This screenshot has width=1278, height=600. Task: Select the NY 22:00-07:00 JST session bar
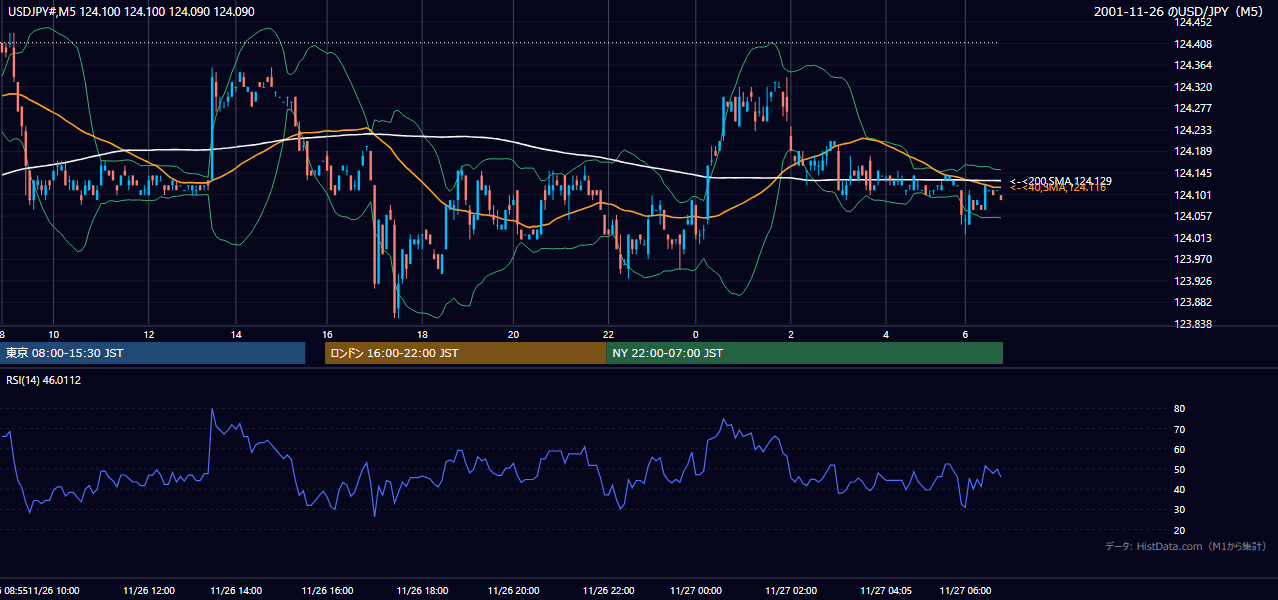[804, 353]
